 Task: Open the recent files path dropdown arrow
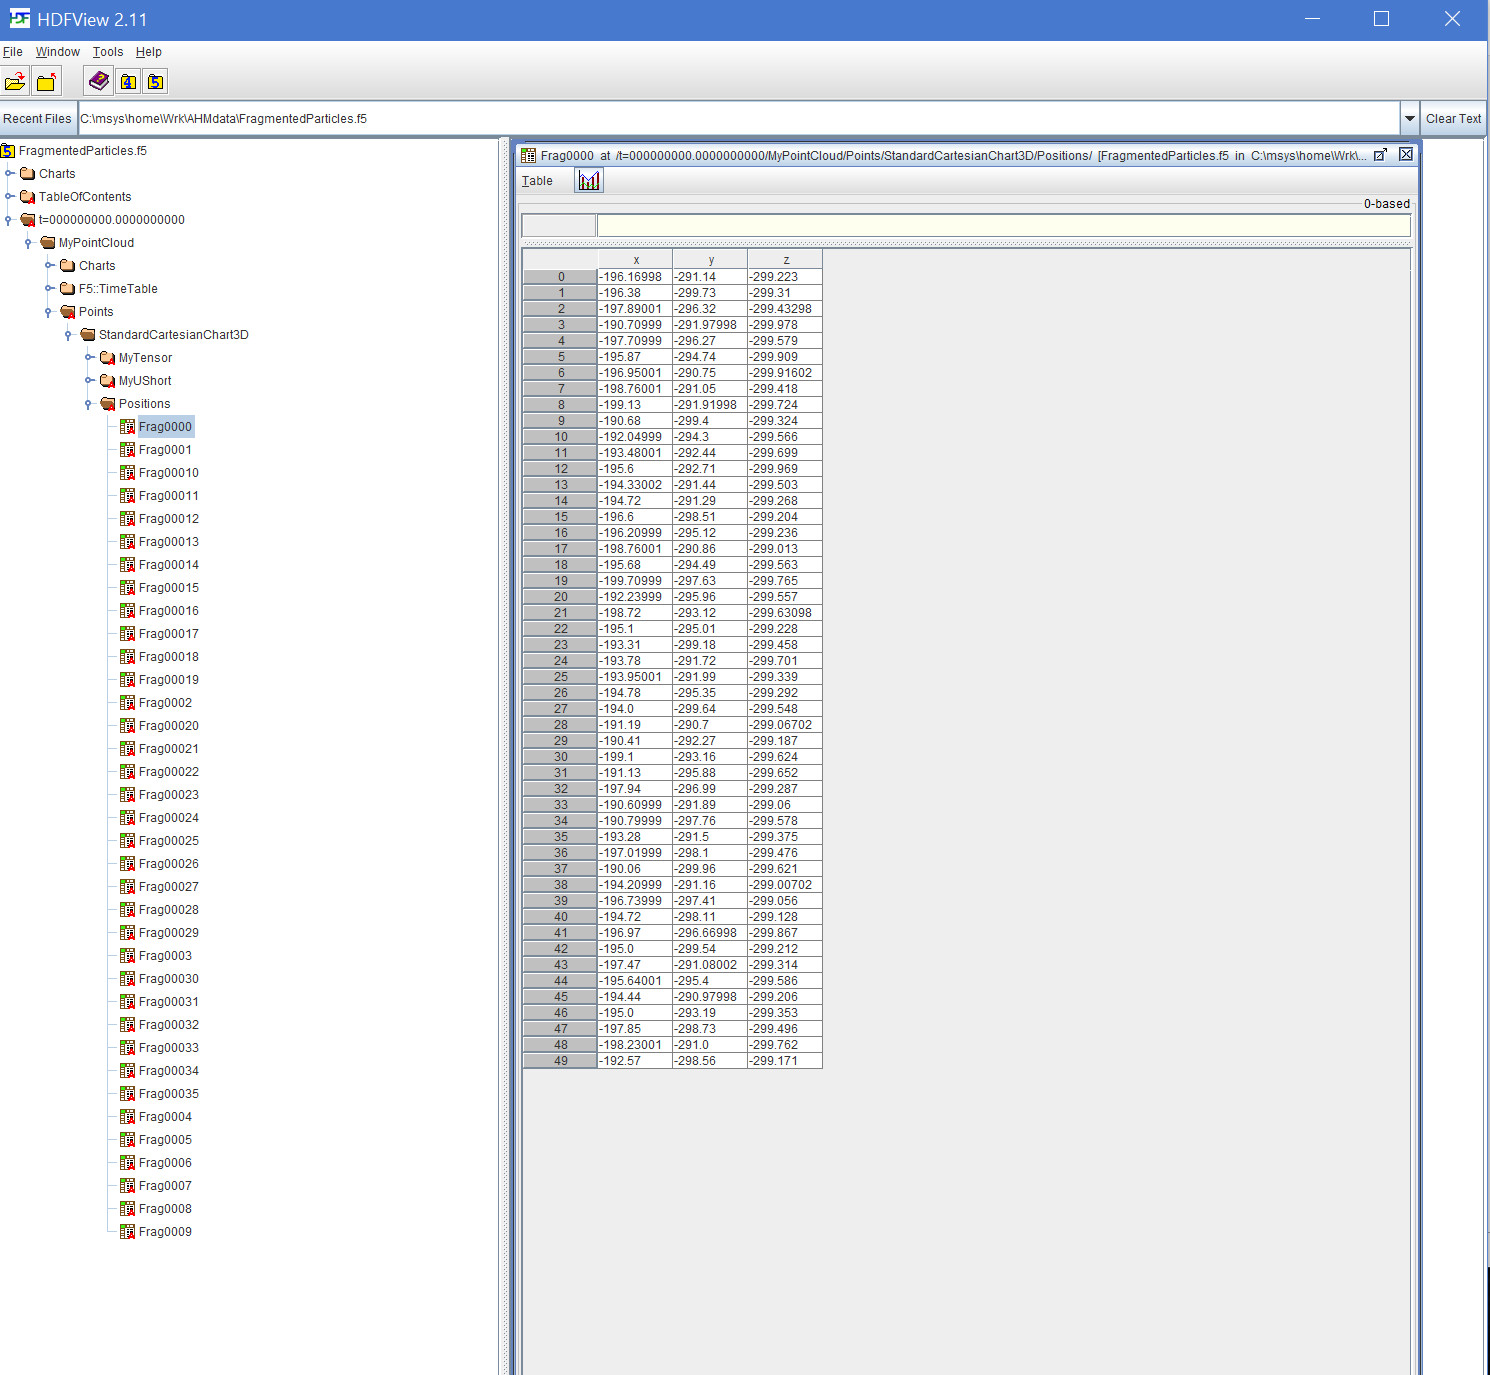coord(1409,119)
